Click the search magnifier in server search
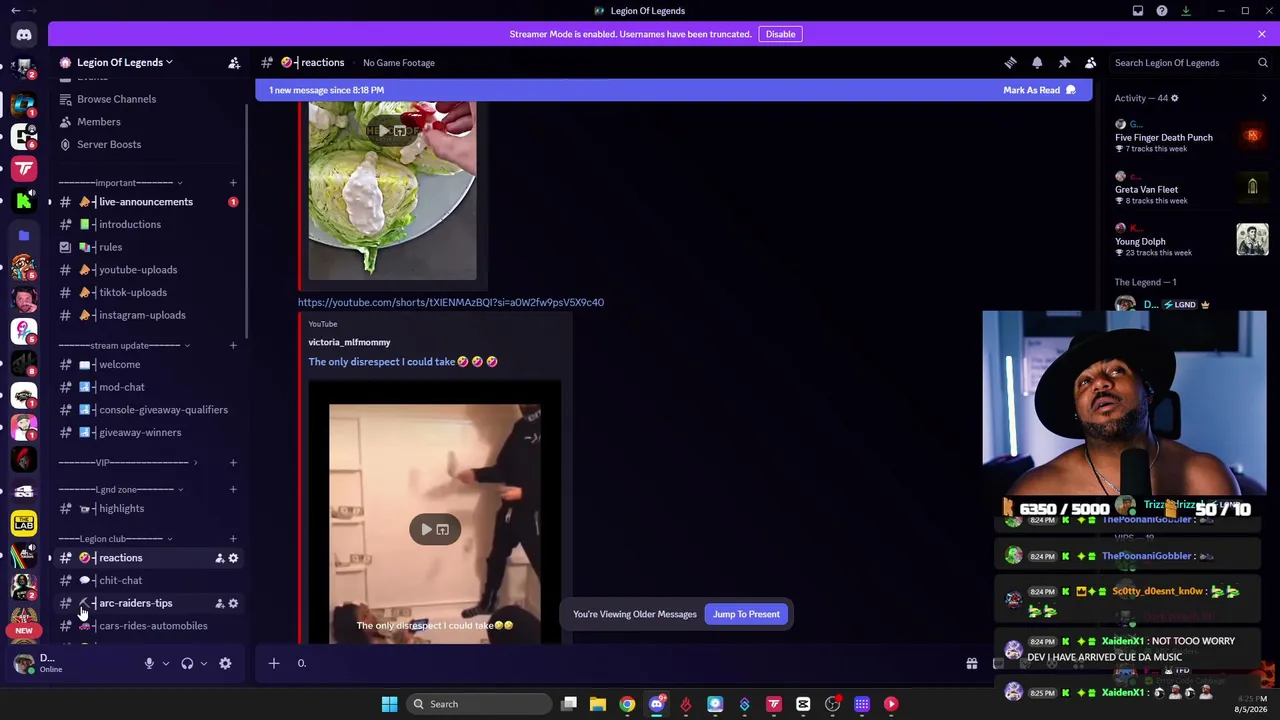The image size is (1280, 720). coord(1263,63)
